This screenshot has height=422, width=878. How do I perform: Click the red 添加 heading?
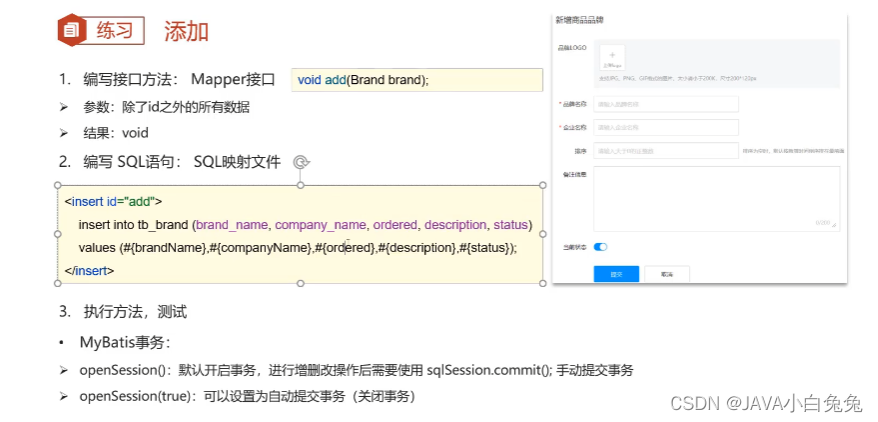(x=186, y=31)
